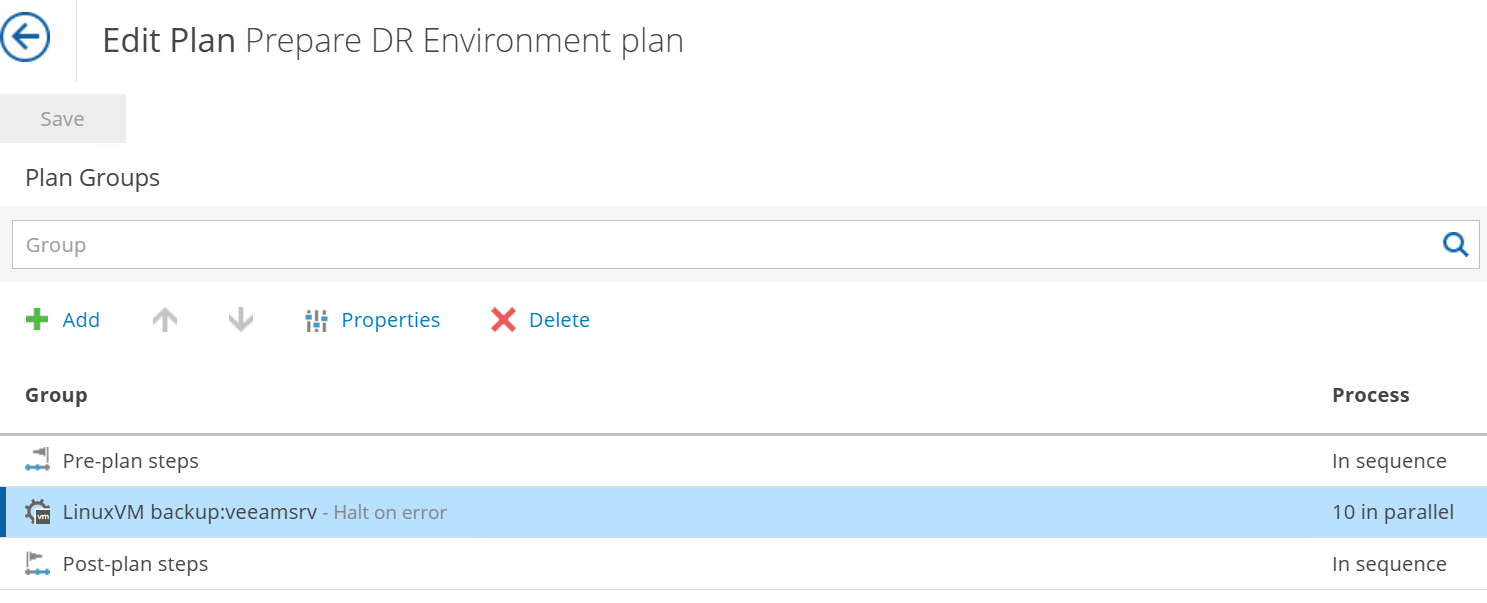Save the Prepare DR Environment plan
The image size is (1487, 603).
click(62, 118)
